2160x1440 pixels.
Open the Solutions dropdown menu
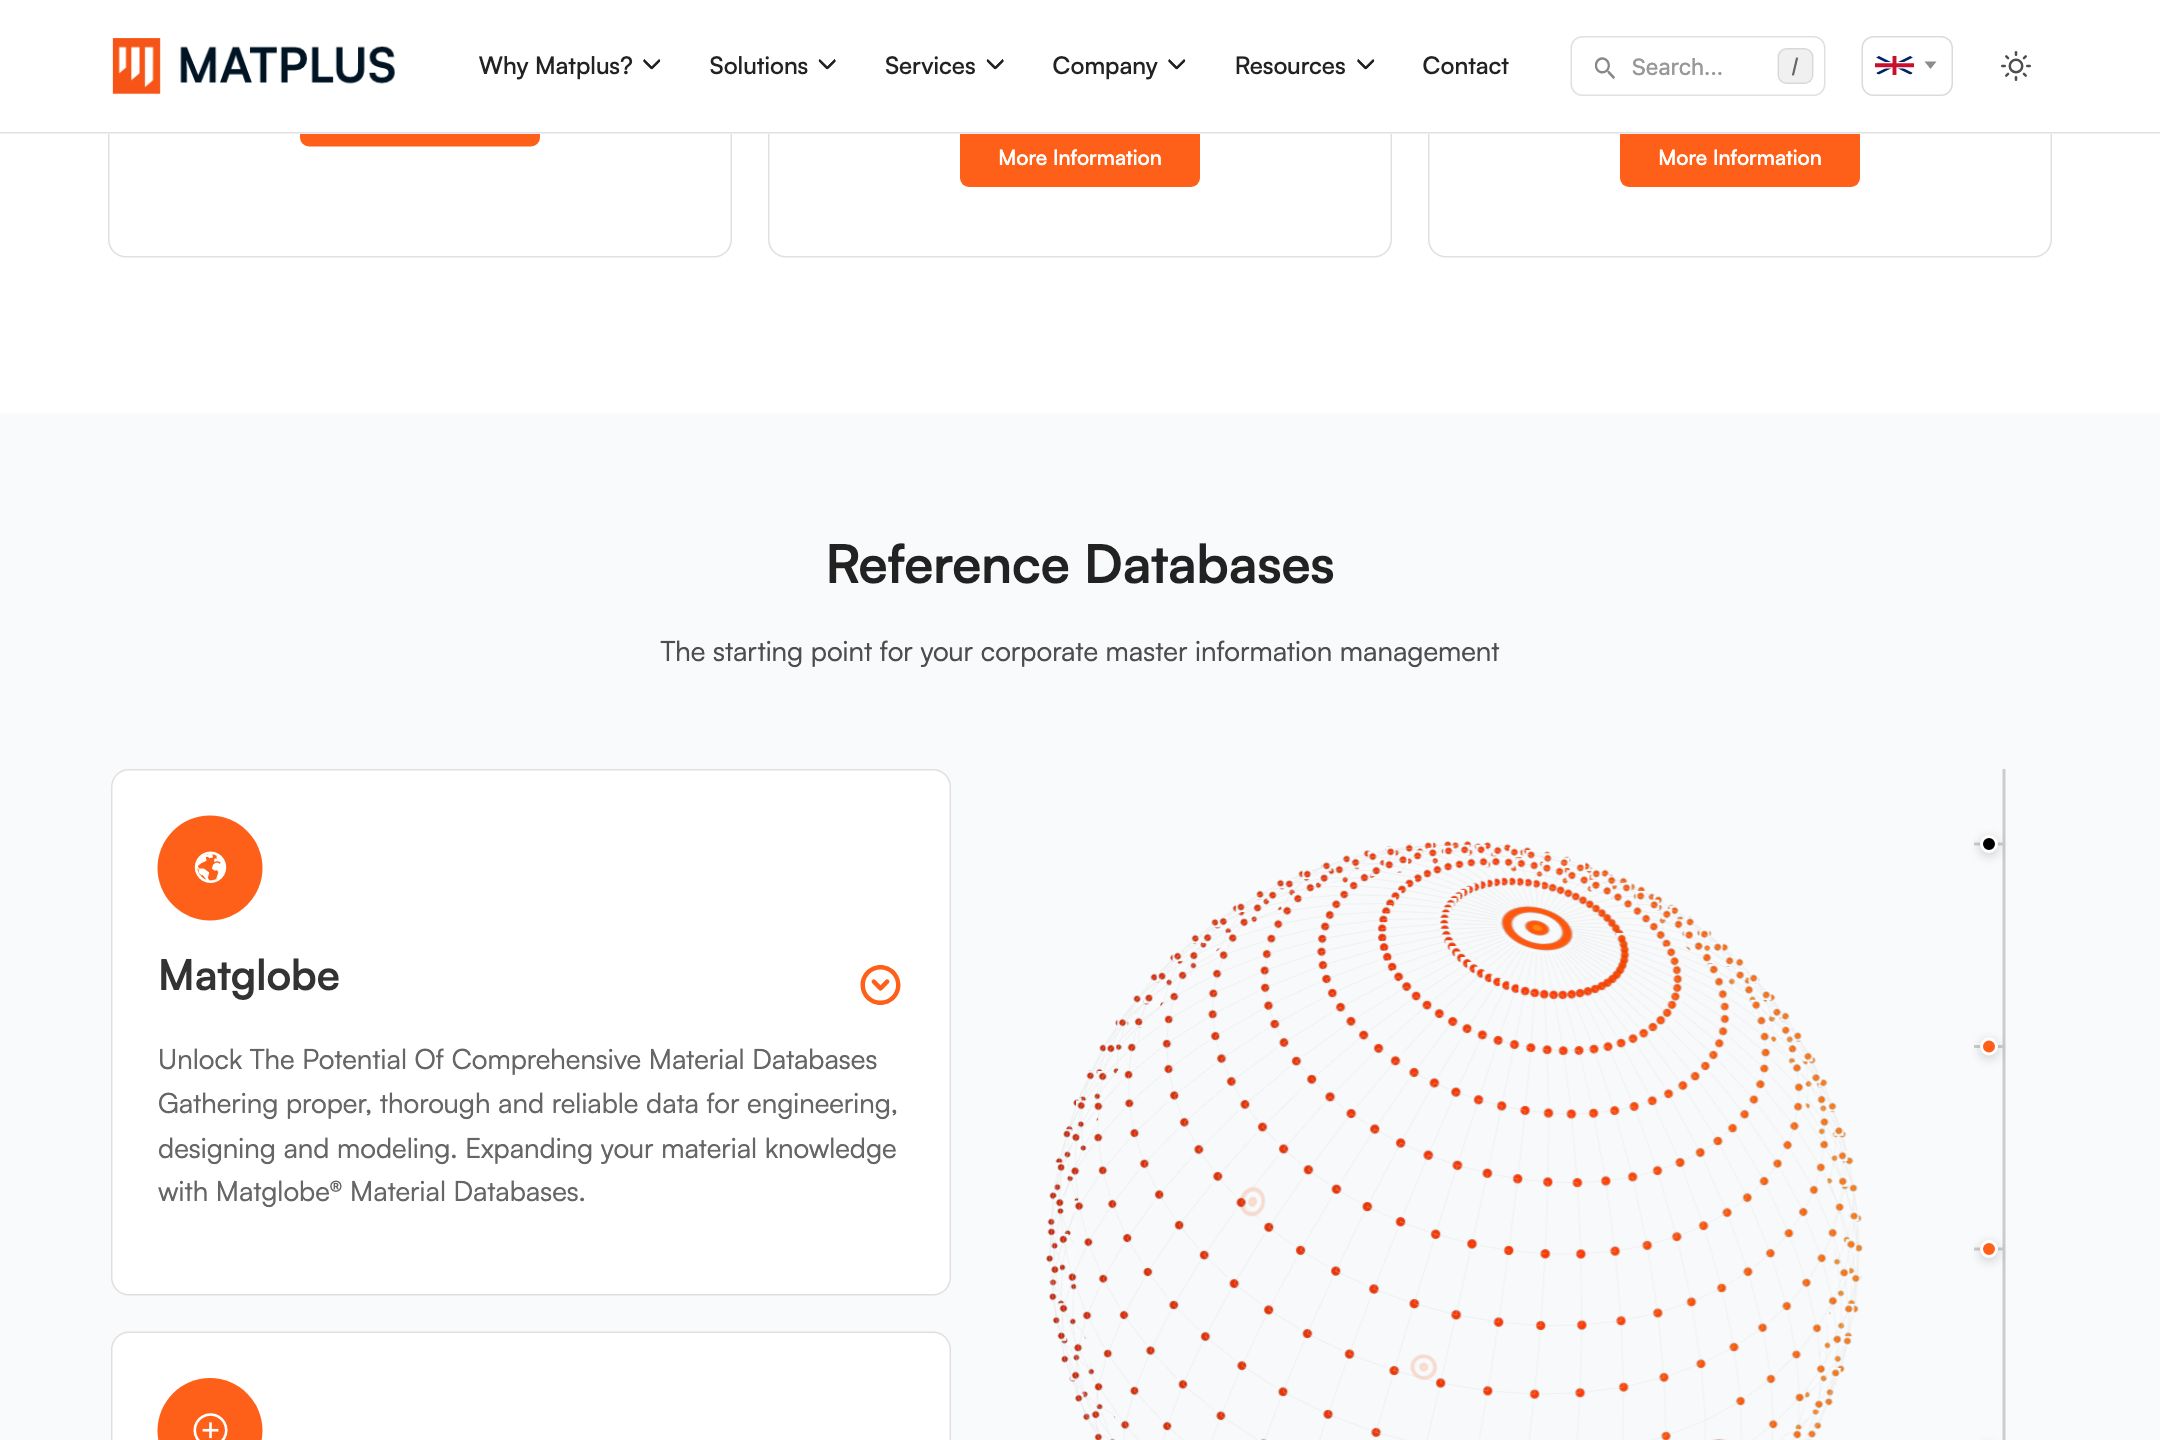pos(773,66)
